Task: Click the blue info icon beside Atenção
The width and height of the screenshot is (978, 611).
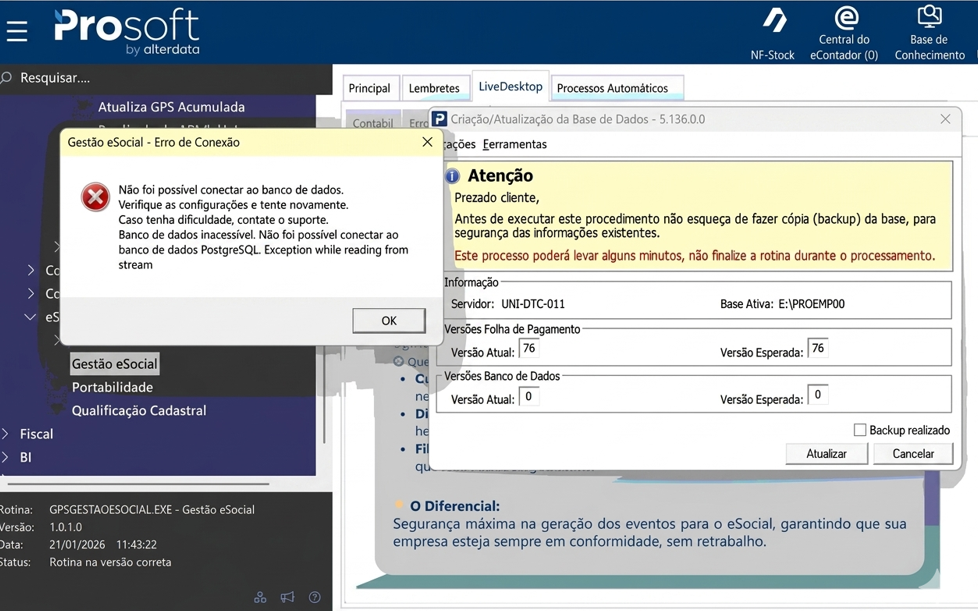Action: (x=453, y=176)
